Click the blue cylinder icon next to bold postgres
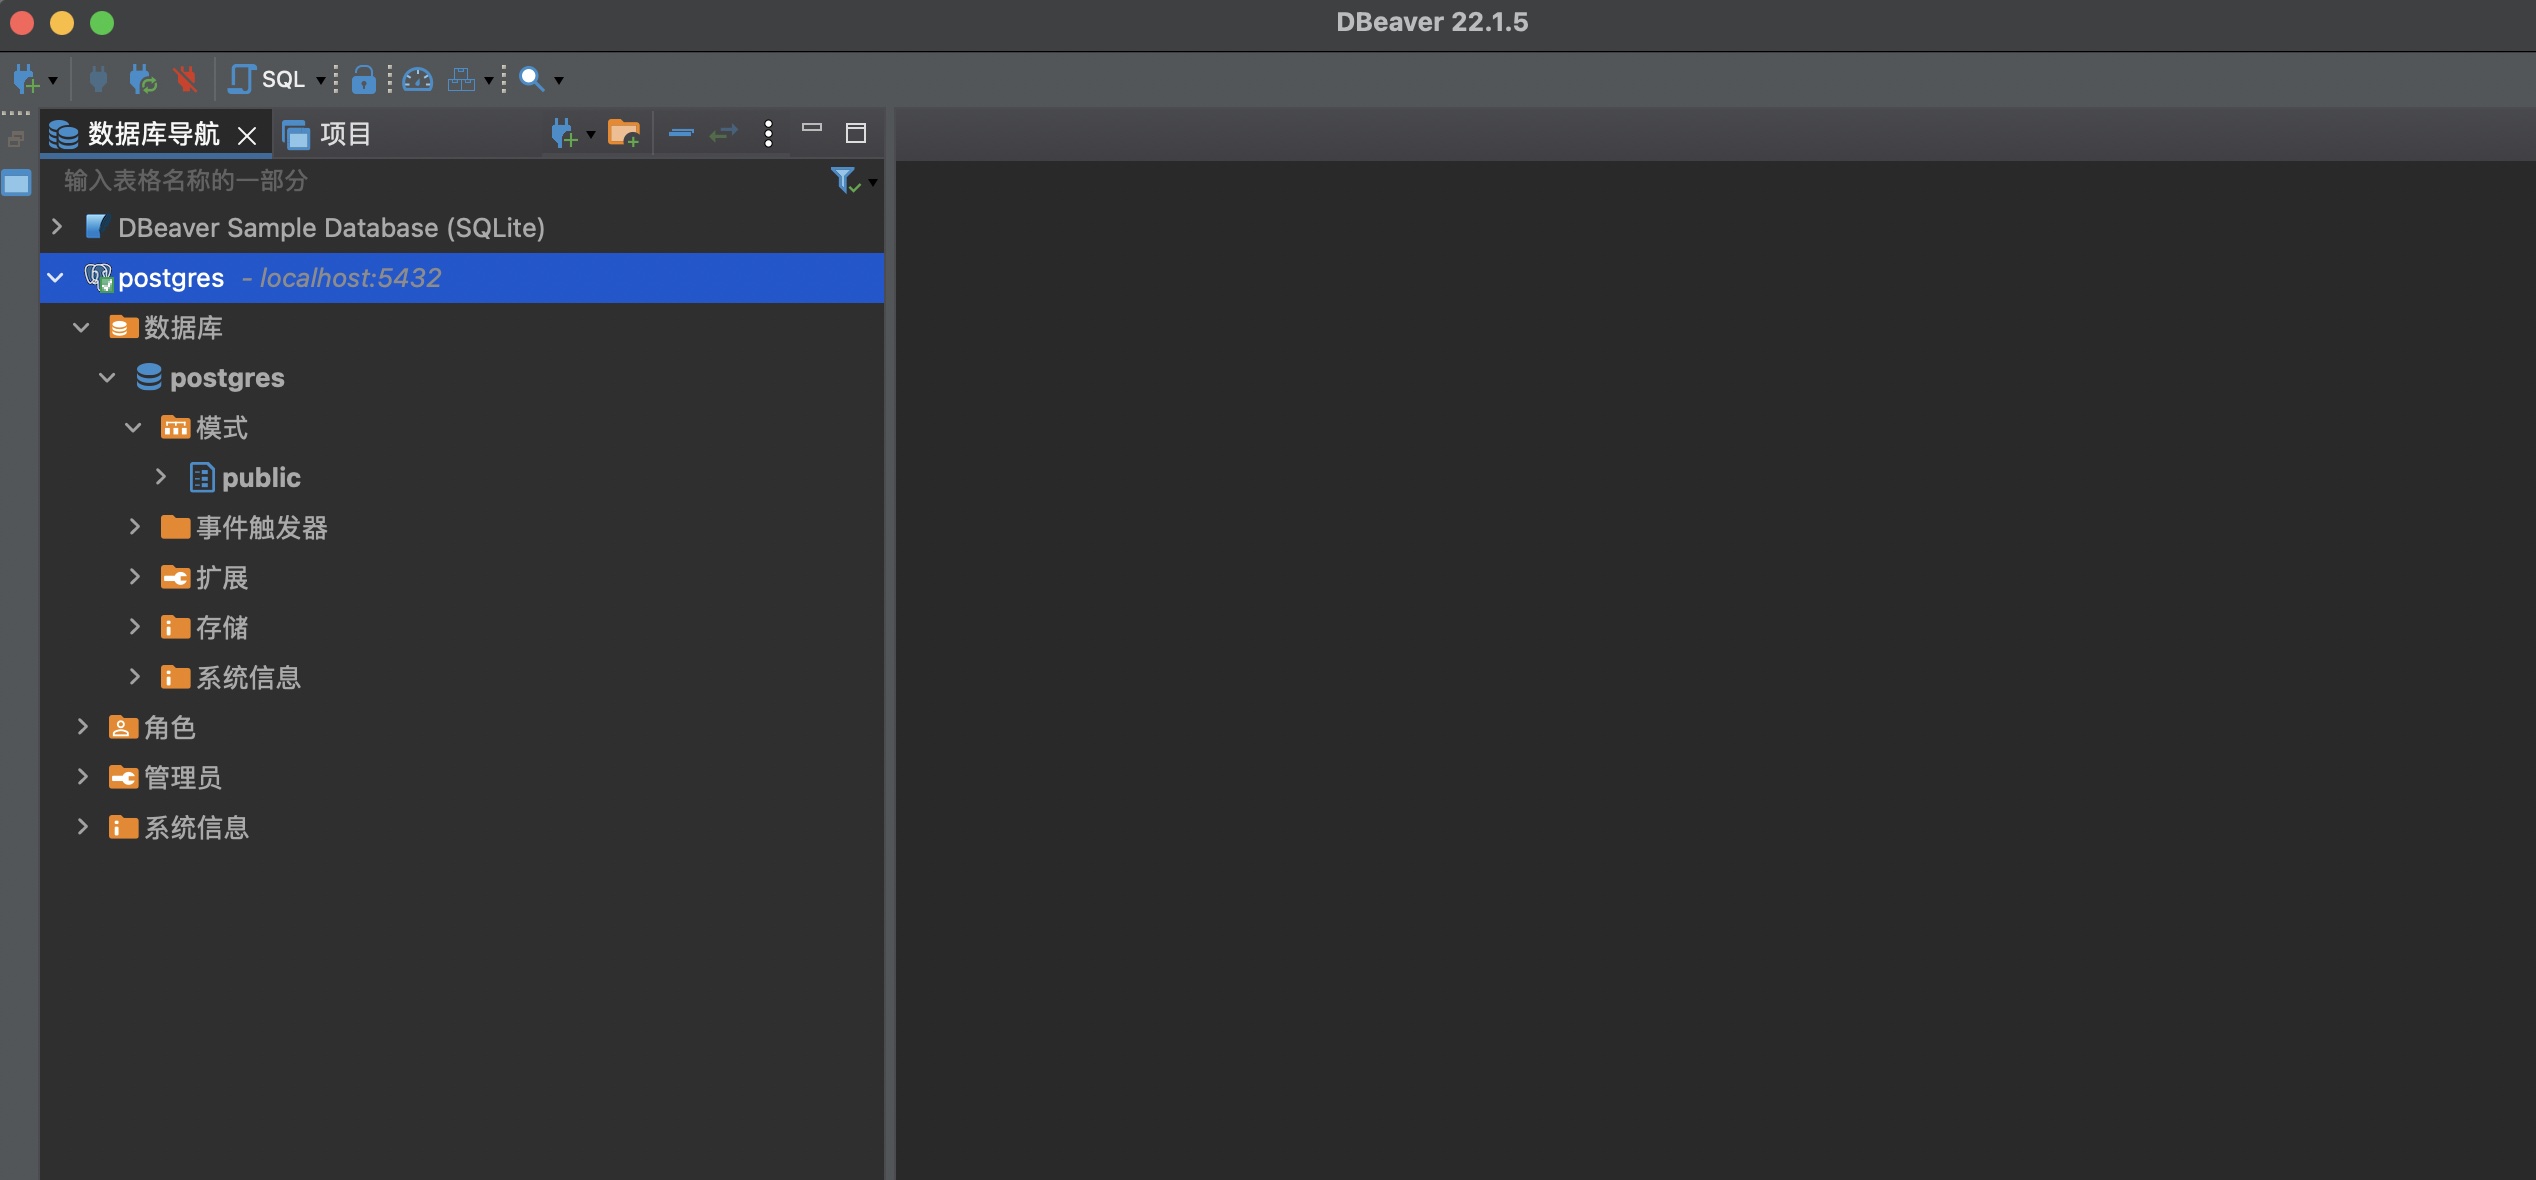This screenshot has height=1180, width=2536. pyautogui.click(x=149, y=377)
